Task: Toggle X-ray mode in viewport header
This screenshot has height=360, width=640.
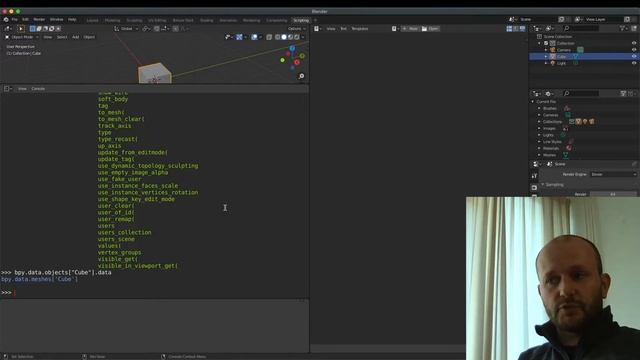Action: [x=269, y=37]
